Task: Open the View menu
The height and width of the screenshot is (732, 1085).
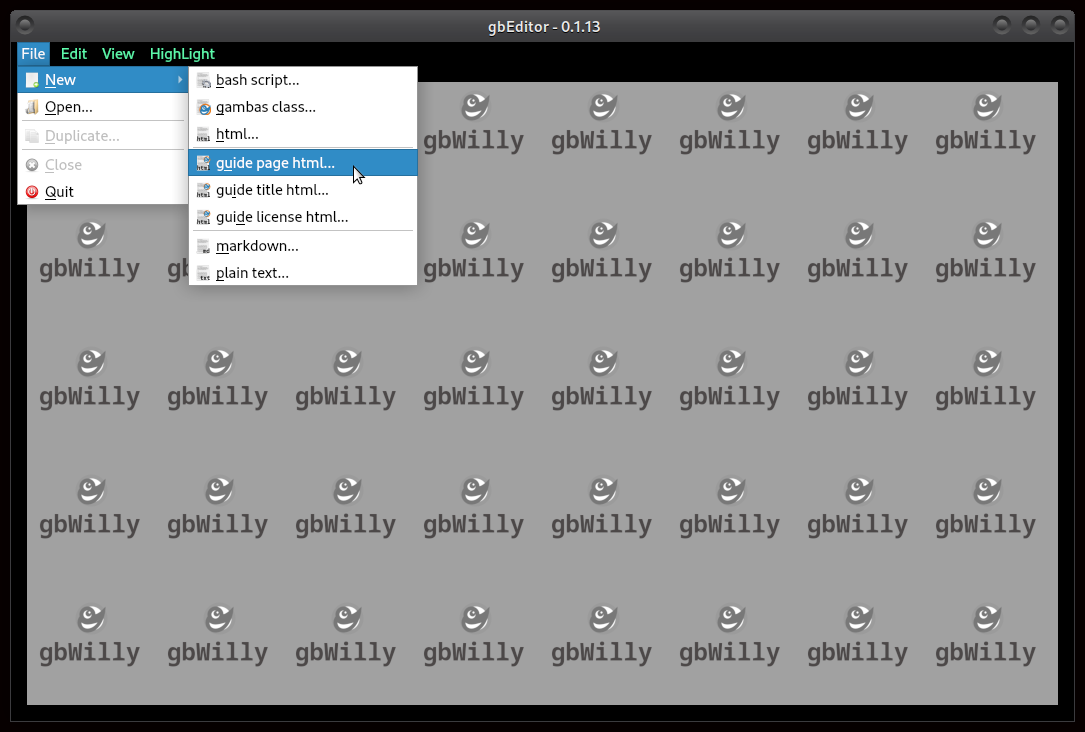Action: [x=118, y=54]
